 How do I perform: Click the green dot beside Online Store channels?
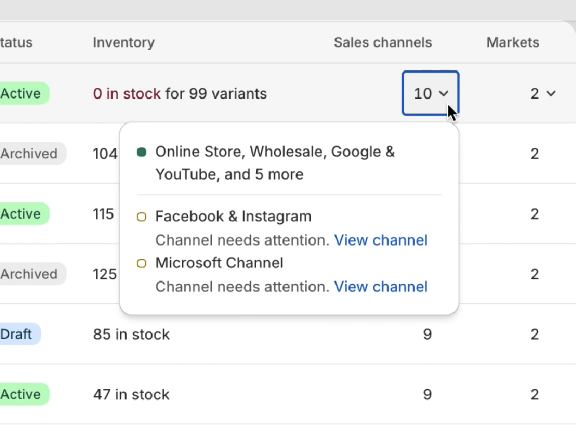pyautogui.click(x=141, y=152)
